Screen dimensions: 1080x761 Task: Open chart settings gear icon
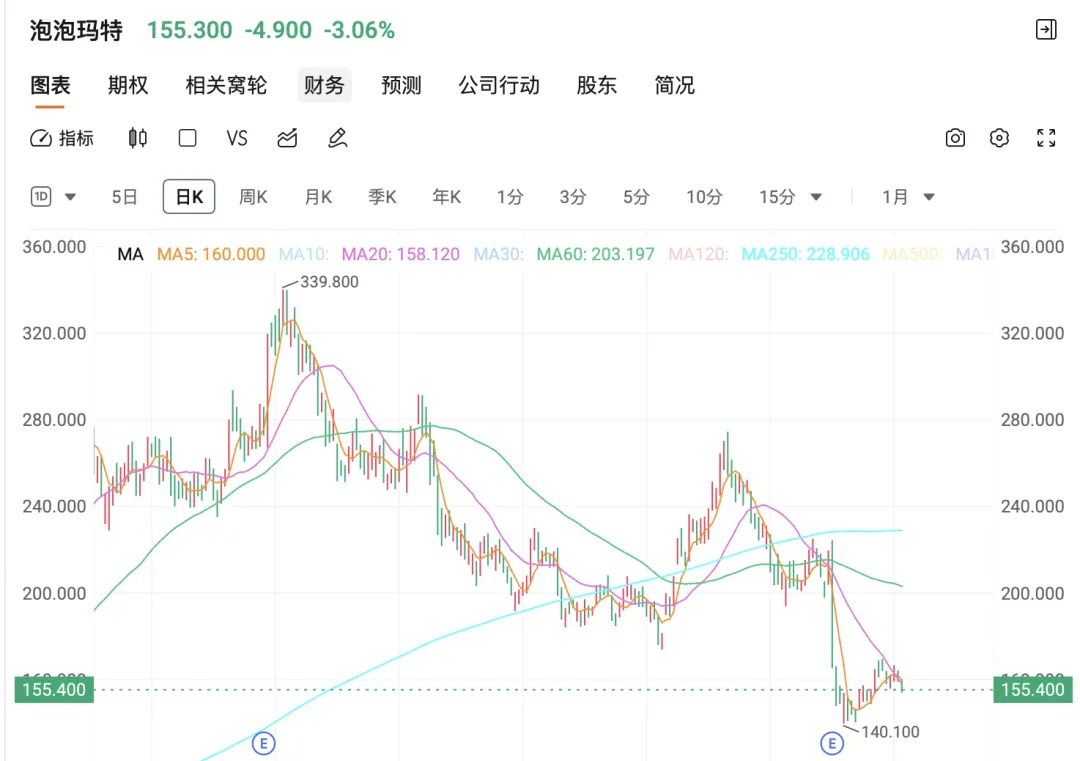coord(999,138)
